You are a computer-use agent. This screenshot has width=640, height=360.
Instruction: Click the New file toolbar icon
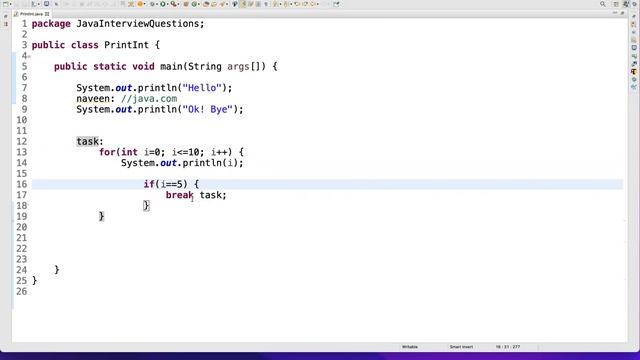(x=5, y=4)
